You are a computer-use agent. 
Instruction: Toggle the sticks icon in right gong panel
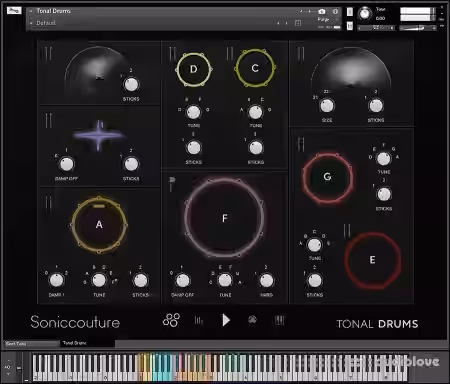click(301, 54)
